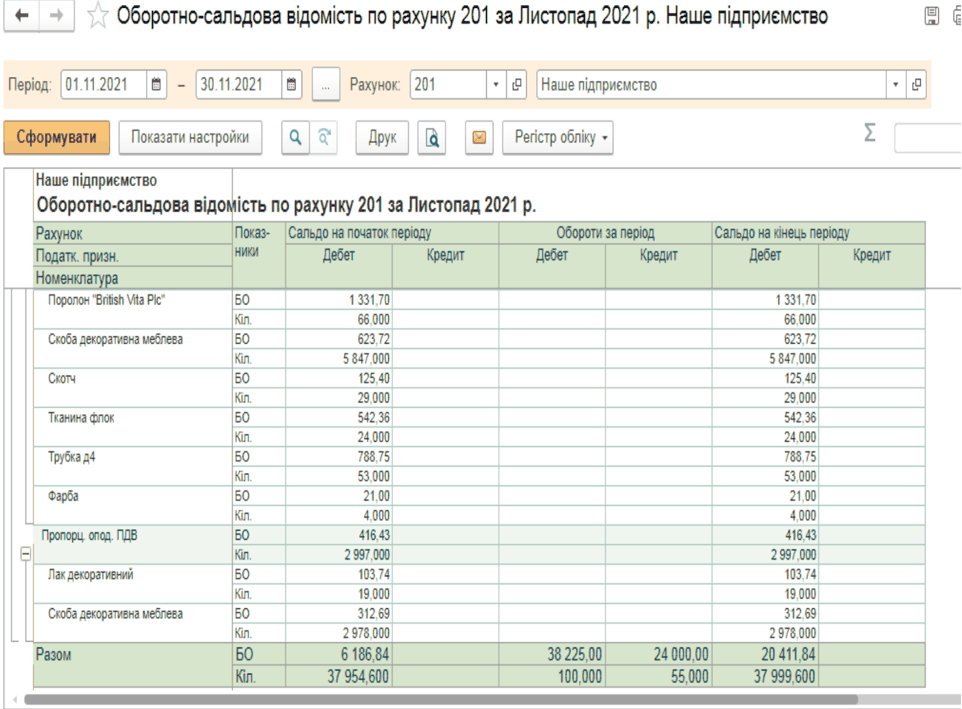962x709 pixels.
Task: Click the sum value field next to sigma
Action: click(928, 137)
